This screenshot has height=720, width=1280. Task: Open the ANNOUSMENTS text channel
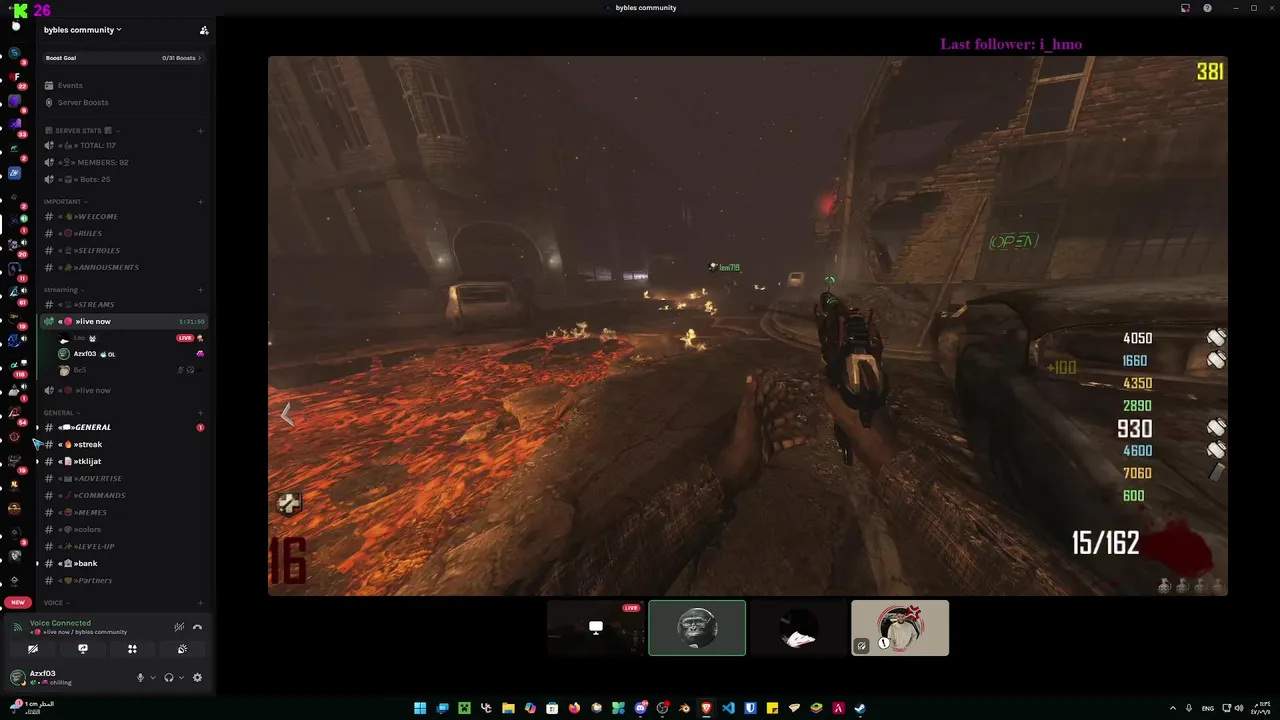tap(124, 267)
